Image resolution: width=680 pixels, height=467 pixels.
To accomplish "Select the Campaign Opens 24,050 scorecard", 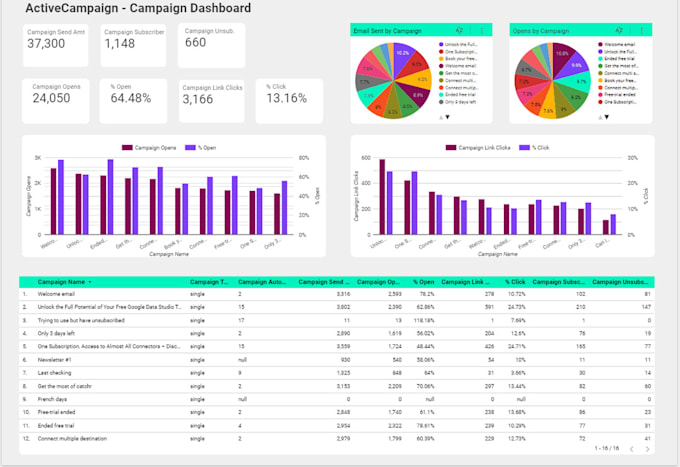I will 56,101.
